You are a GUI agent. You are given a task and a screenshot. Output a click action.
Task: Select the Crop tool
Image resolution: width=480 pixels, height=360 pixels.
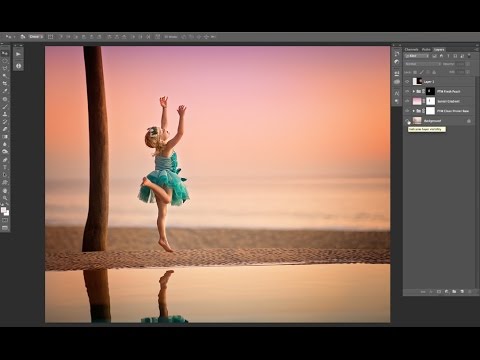pos(5,83)
